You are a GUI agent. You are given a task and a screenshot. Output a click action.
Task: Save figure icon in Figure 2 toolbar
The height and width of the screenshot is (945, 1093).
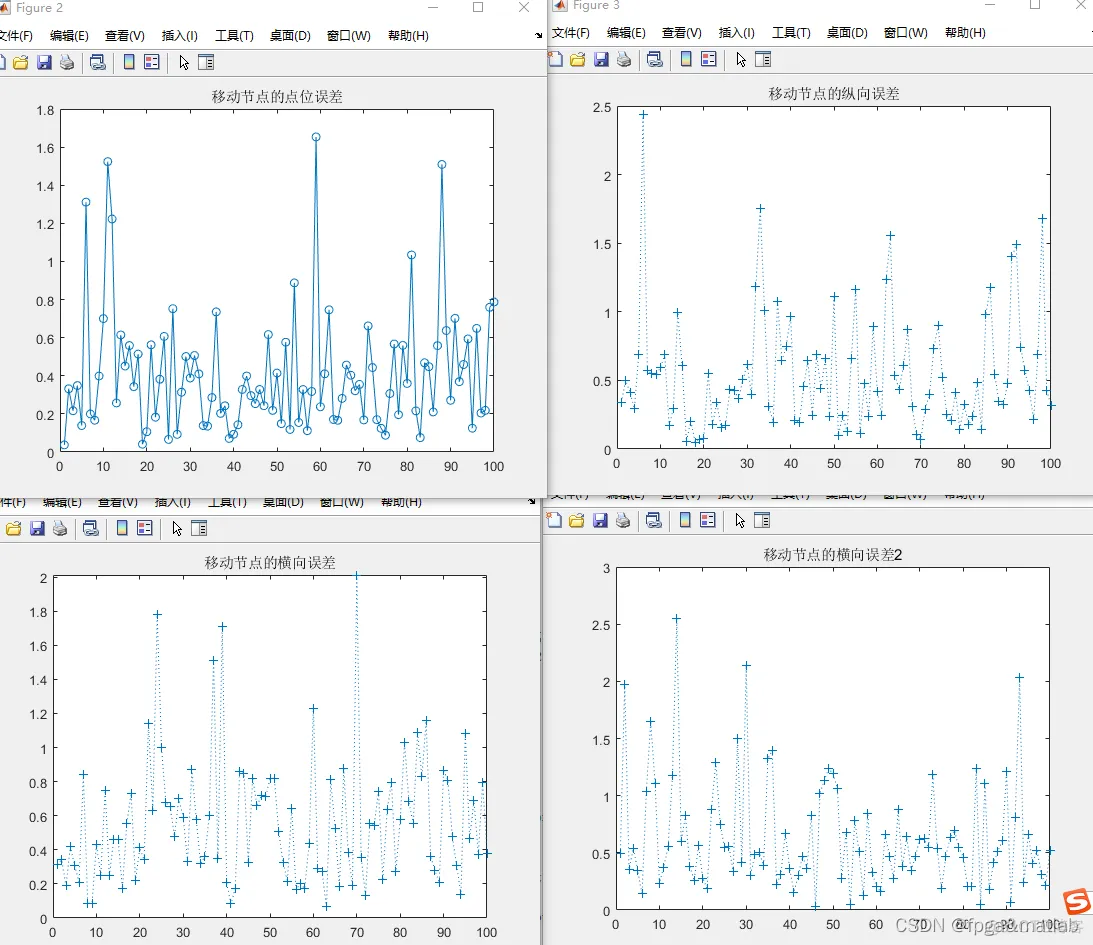coord(44,63)
